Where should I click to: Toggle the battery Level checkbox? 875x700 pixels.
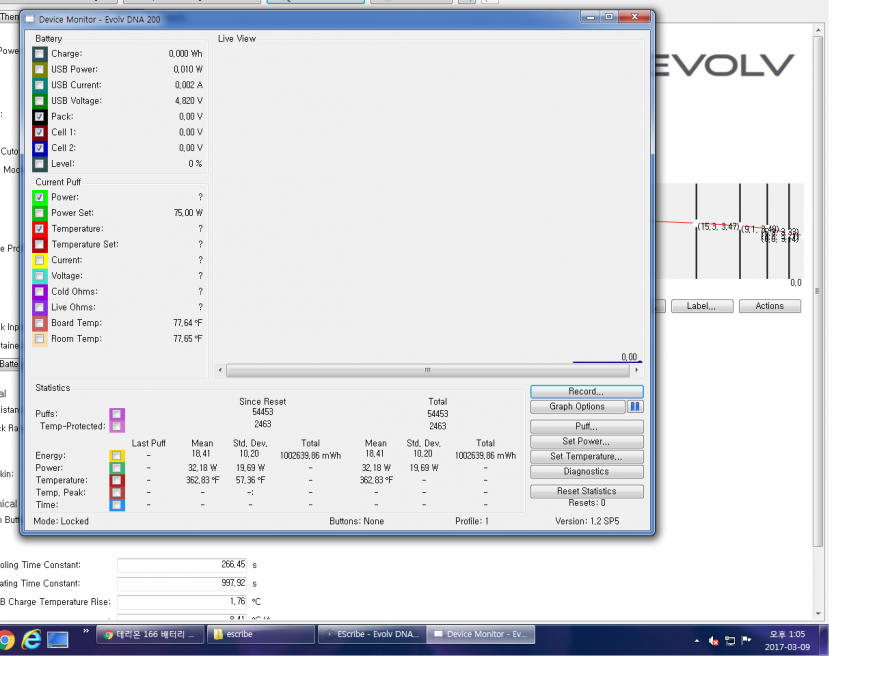39,164
